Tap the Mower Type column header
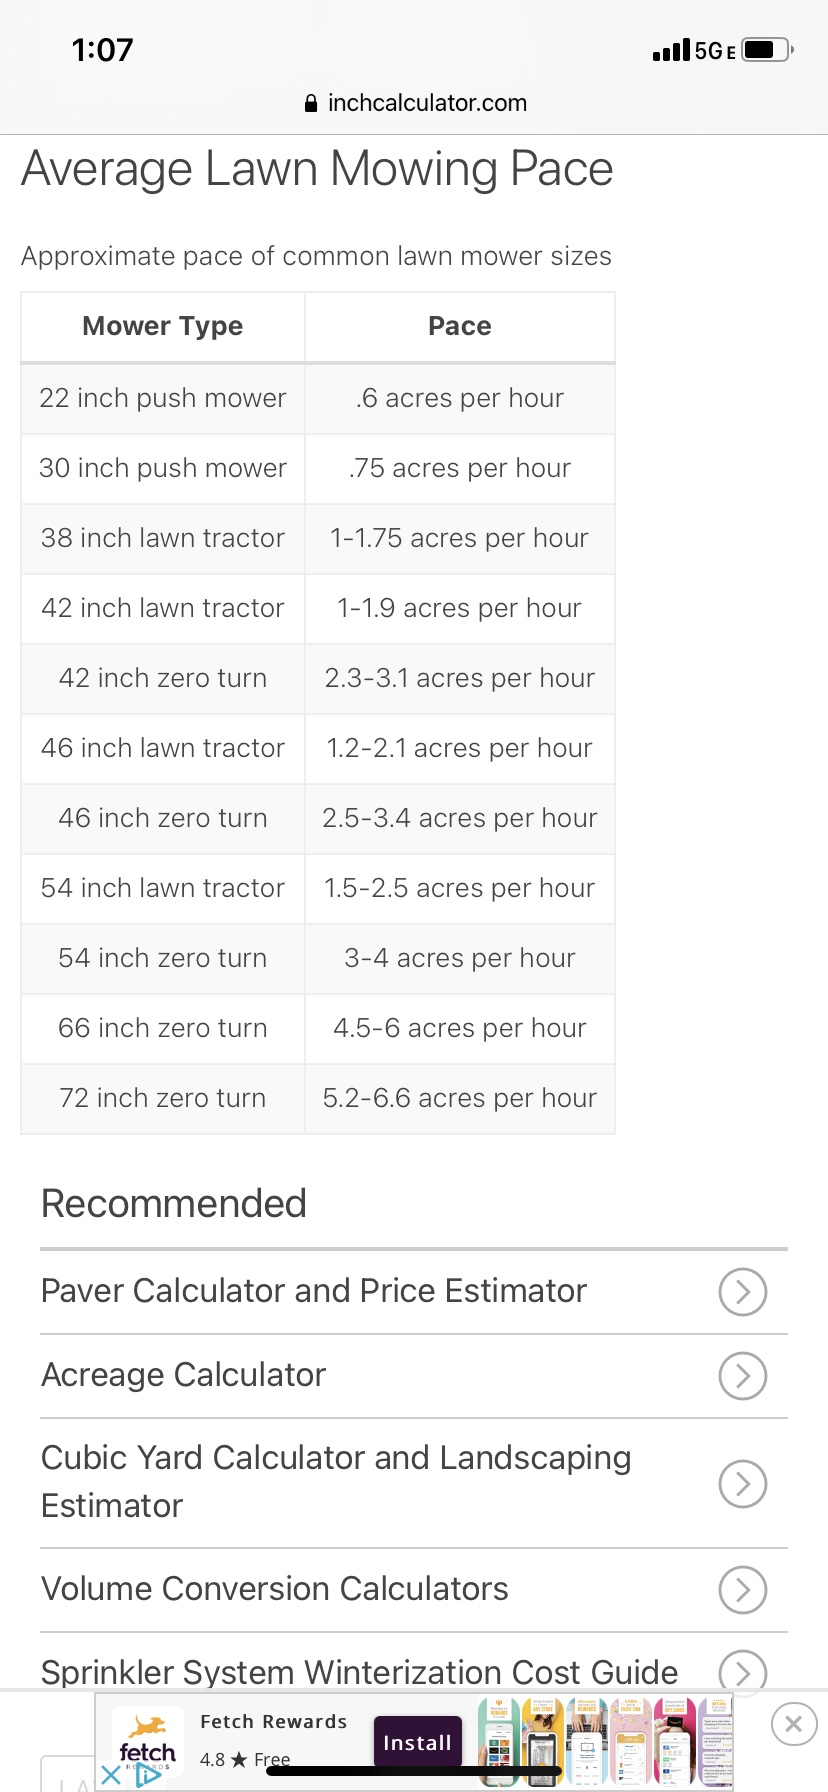The width and height of the screenshot is (828, 1792). pos(163,326)
